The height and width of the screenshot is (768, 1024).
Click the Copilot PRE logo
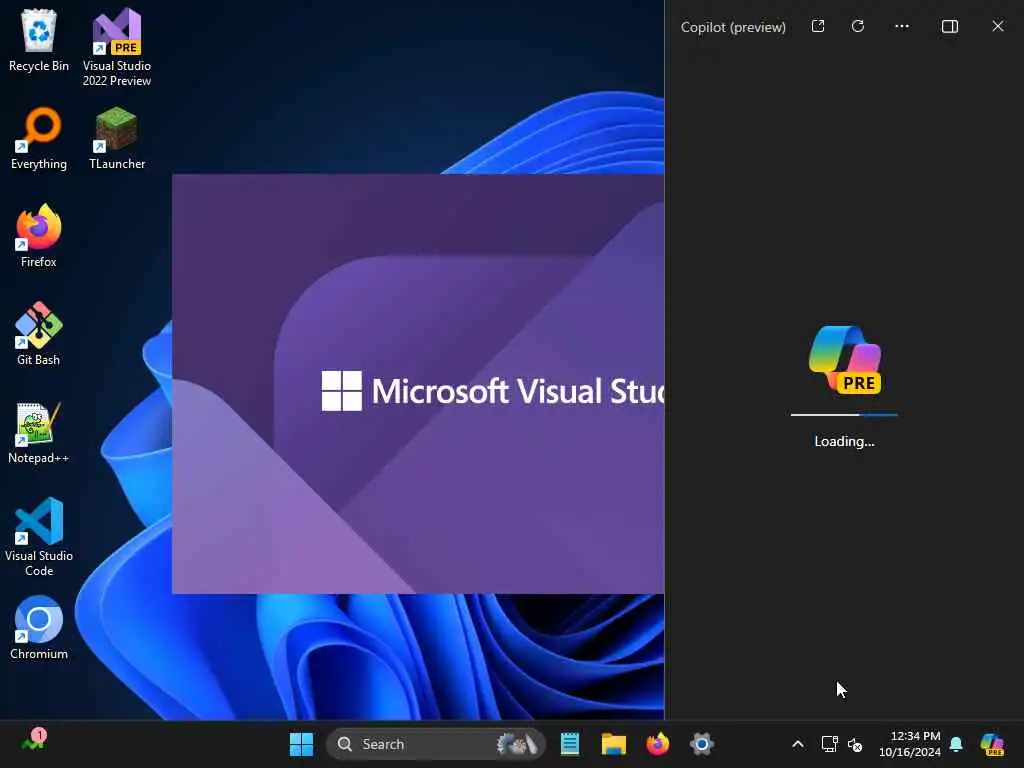(x=845, y=360)
